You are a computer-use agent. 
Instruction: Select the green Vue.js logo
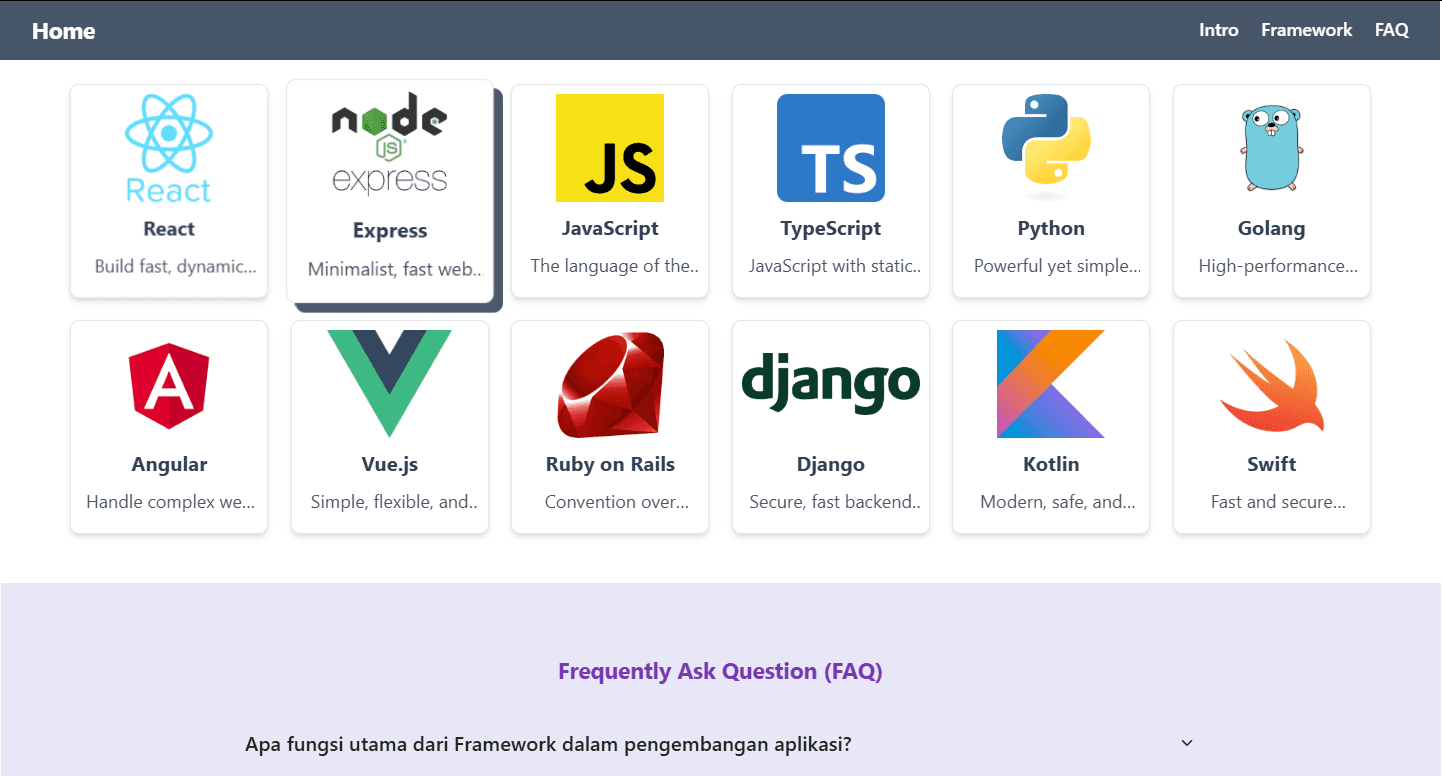(389, 384)
